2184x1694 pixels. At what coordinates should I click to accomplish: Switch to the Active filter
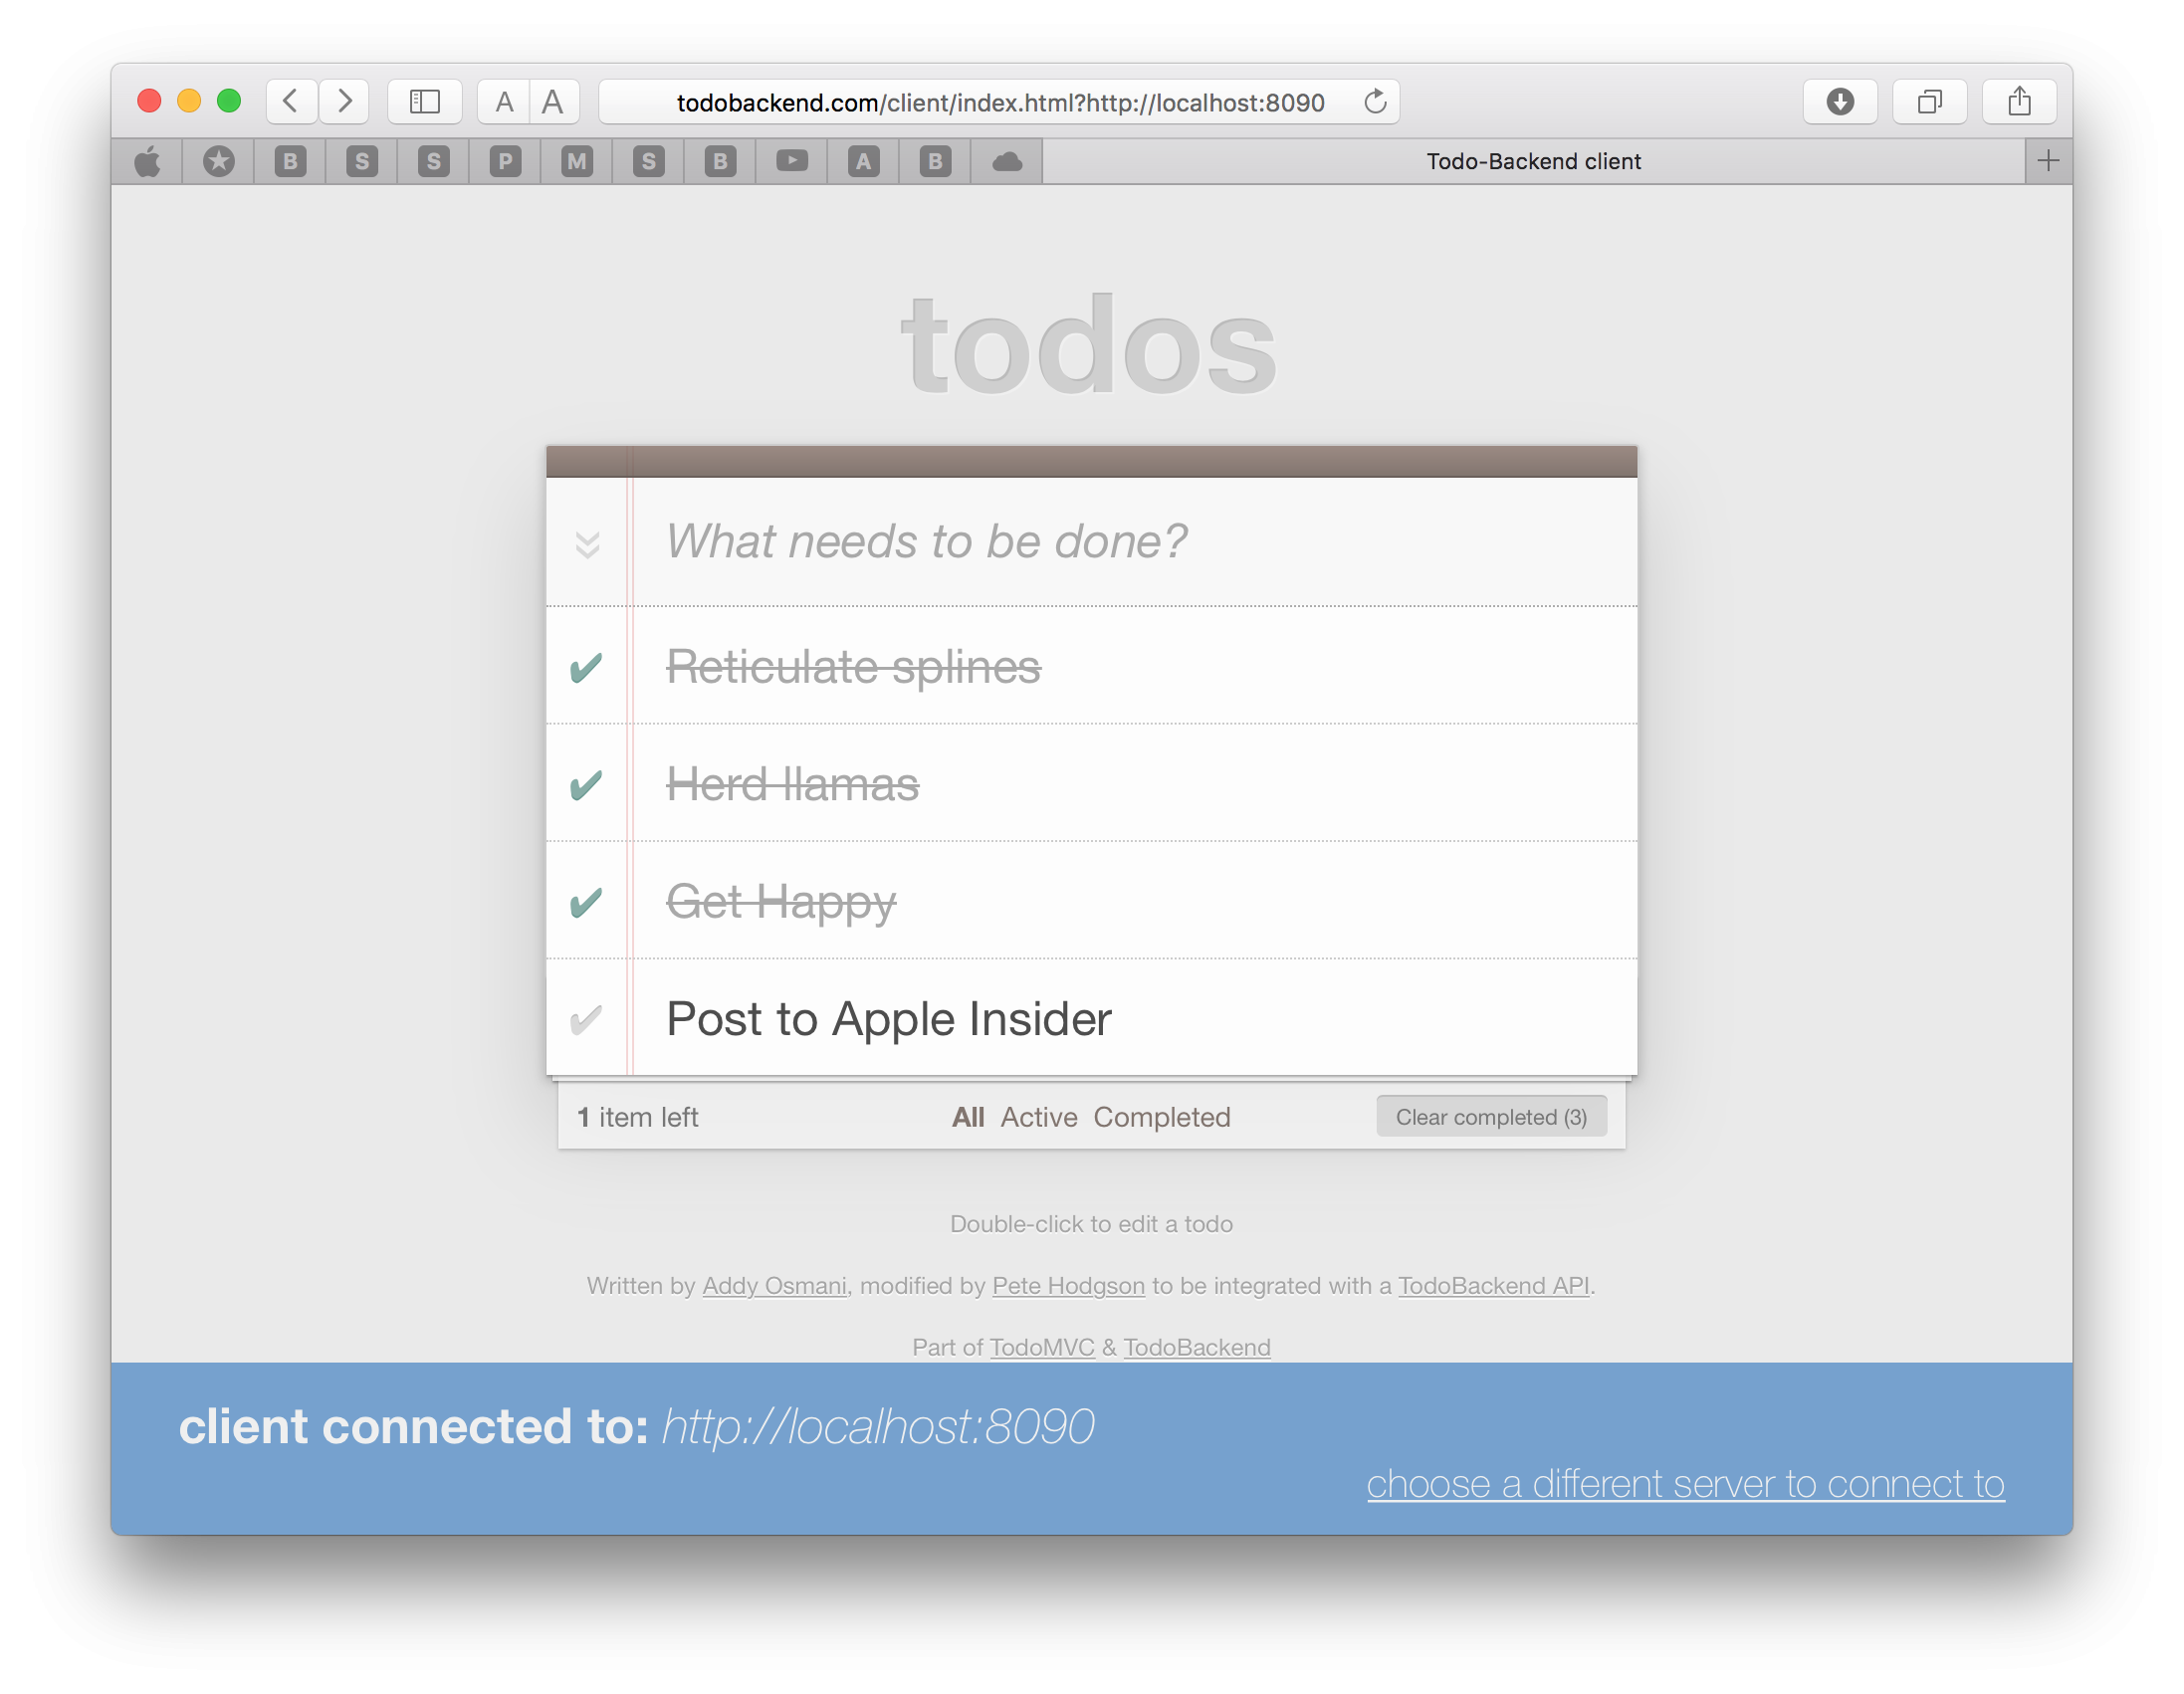(x=1039, y=1117)
